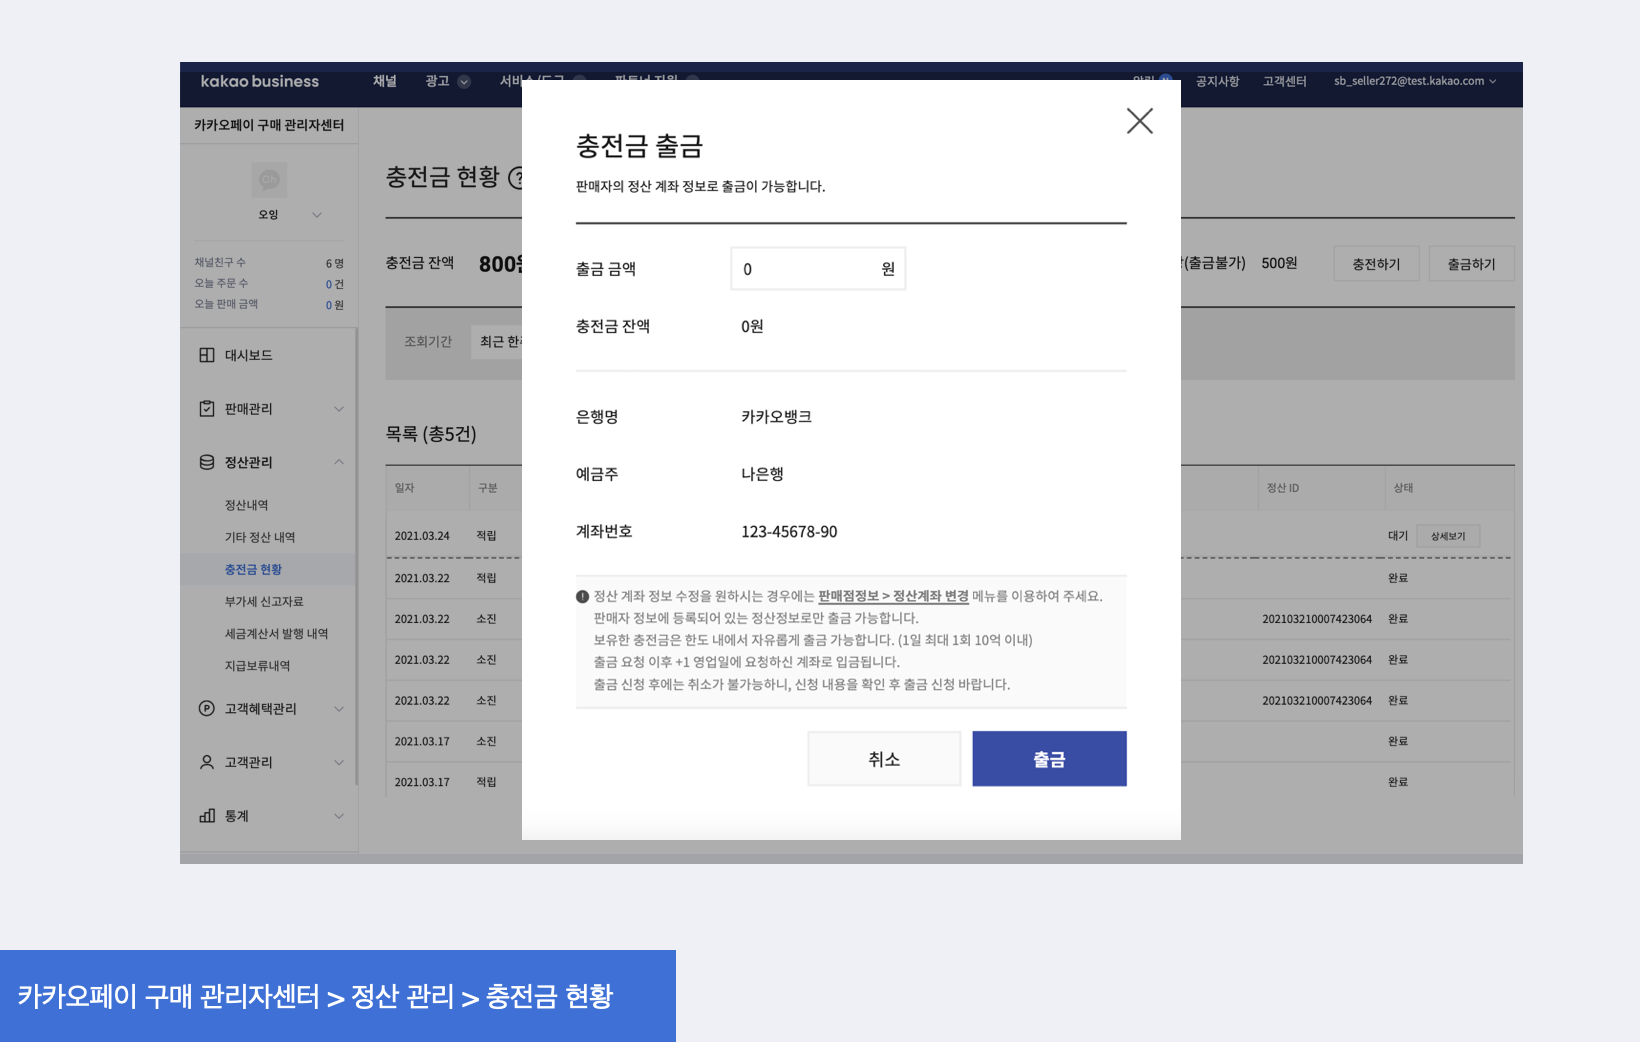Viewport: 1640px width, 1042px height.
Task: Click the 오늘 주문 수 stat row
Action: coord(269,284)
